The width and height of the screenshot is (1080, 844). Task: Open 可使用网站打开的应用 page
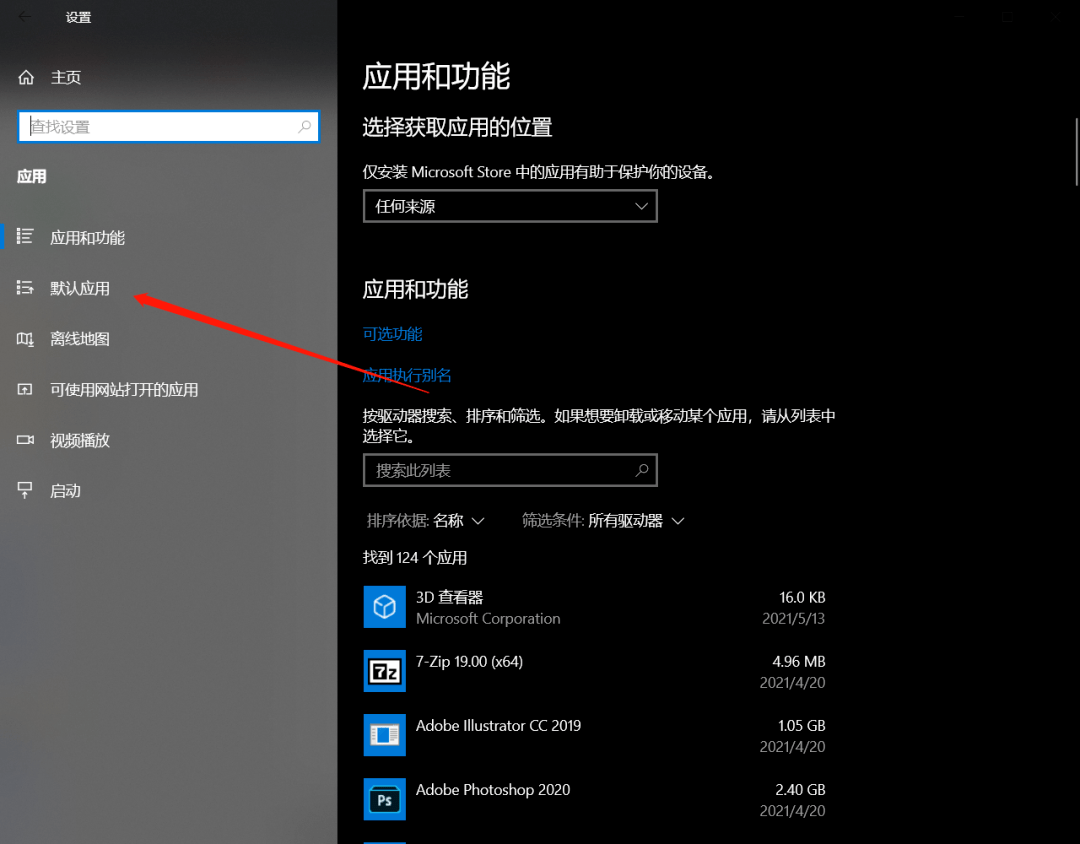(124, 390)
